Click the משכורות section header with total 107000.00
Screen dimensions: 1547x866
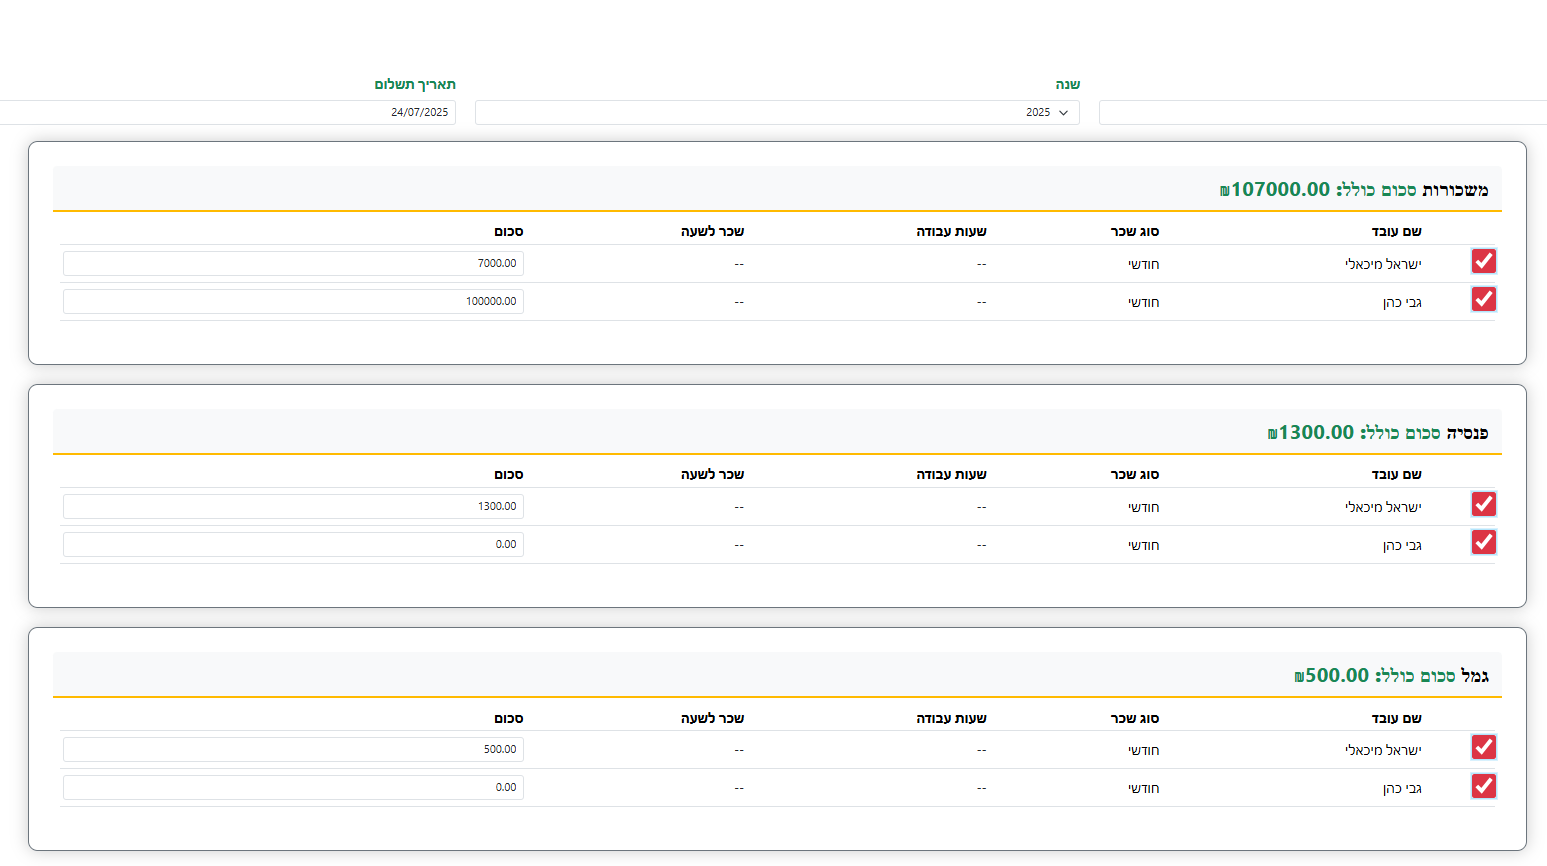tap(1354, 190)
